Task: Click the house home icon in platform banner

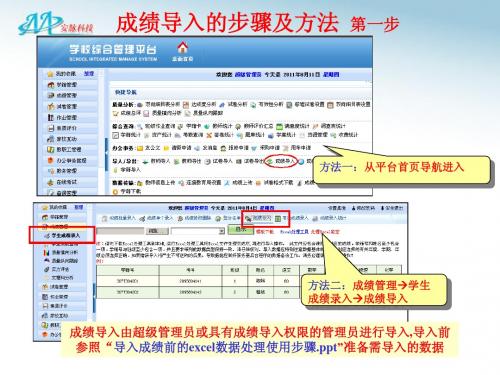Action: (x=182, y=48)
